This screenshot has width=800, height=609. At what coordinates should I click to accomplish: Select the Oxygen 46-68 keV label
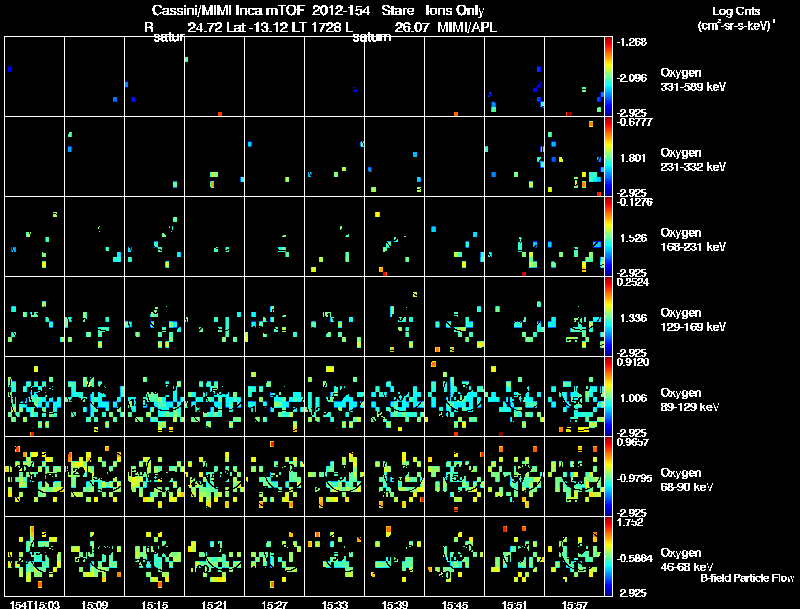click(687, 560)
